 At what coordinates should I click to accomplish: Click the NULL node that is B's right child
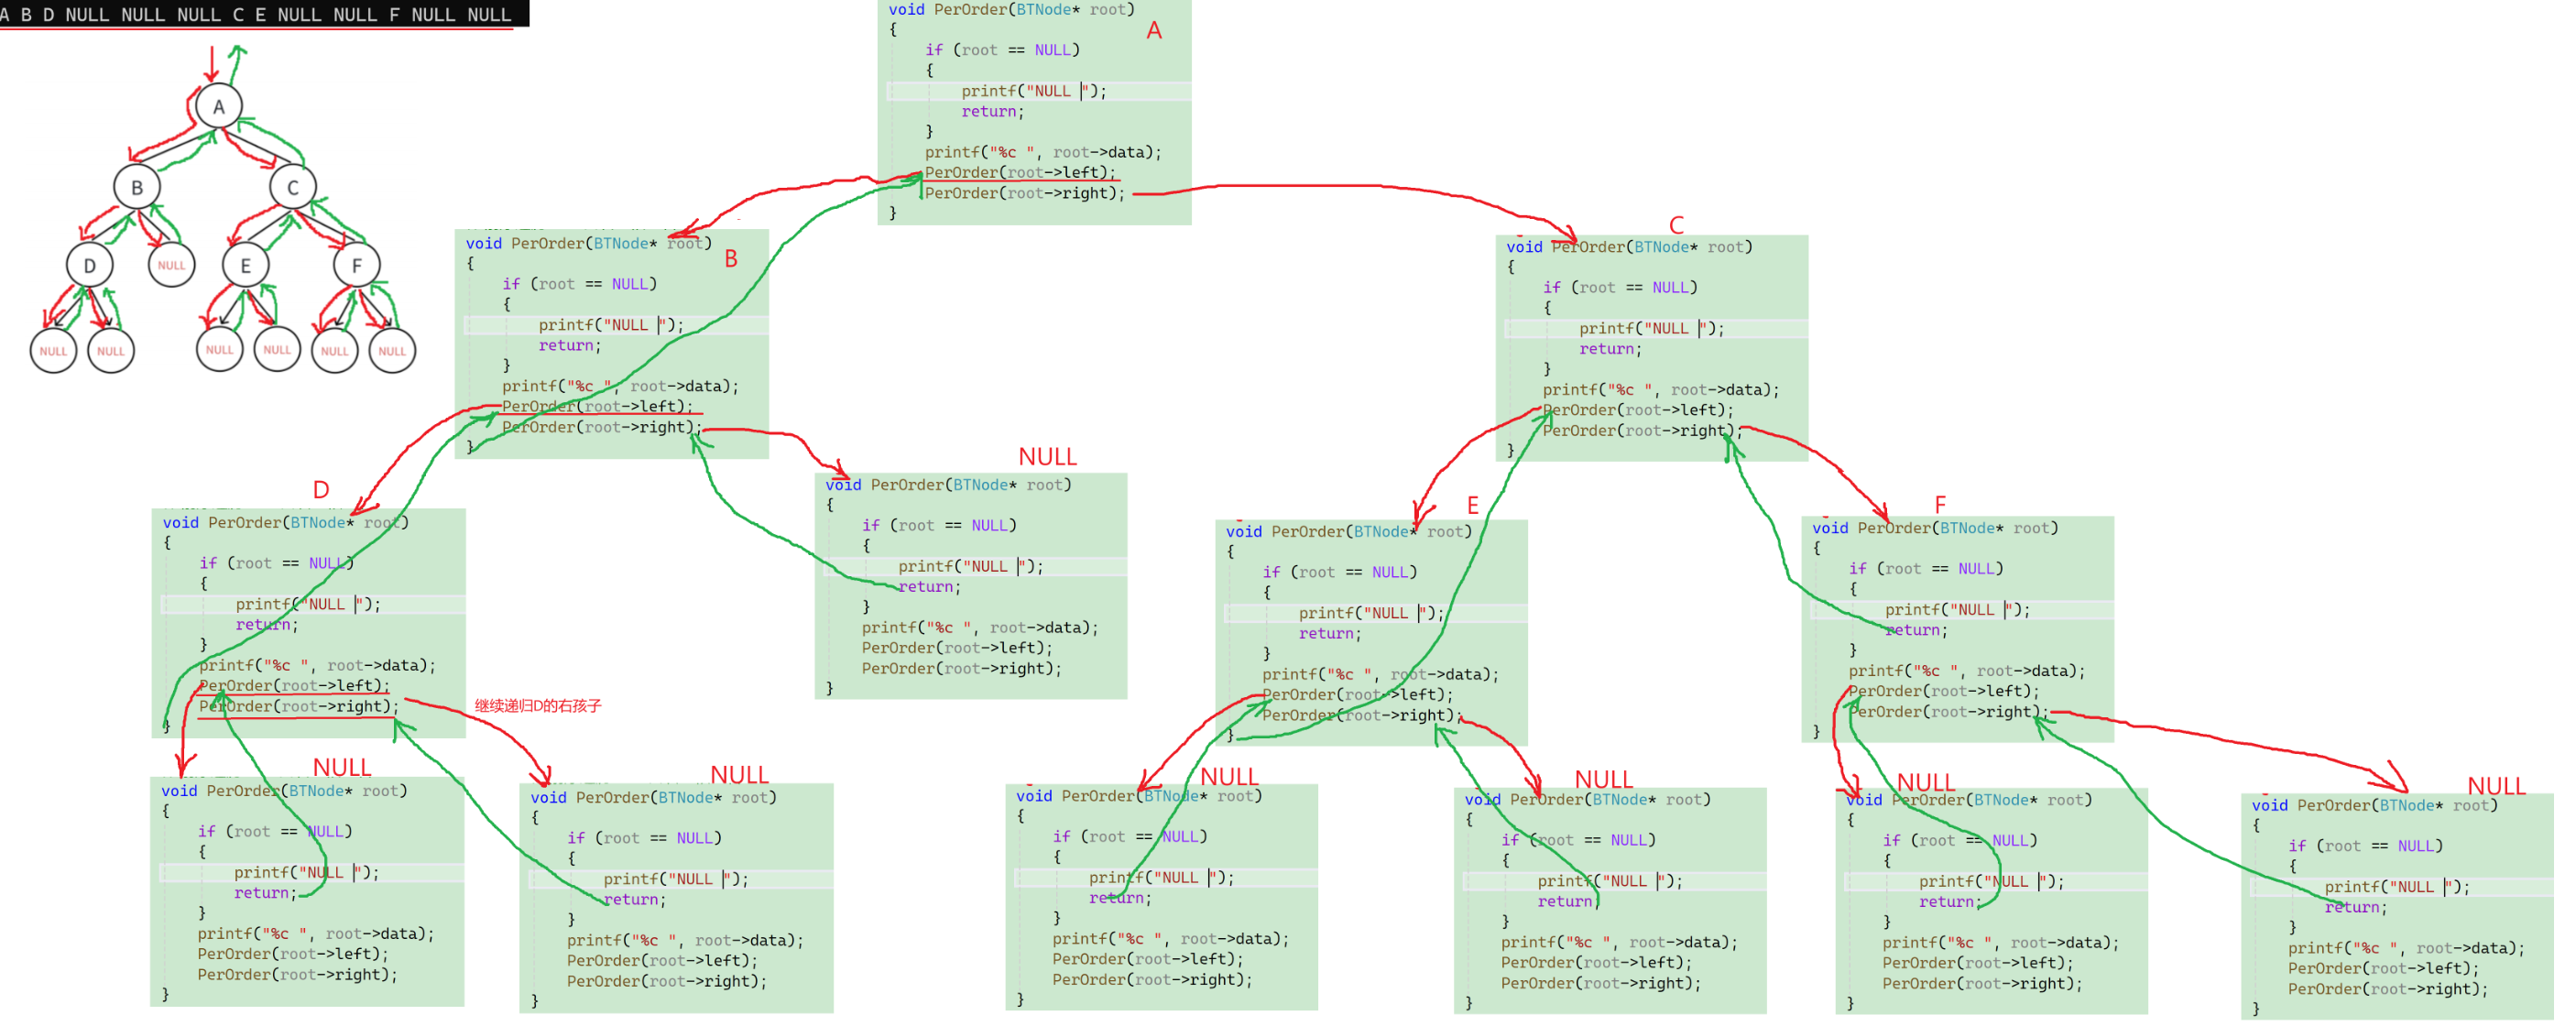pos(171,266)
